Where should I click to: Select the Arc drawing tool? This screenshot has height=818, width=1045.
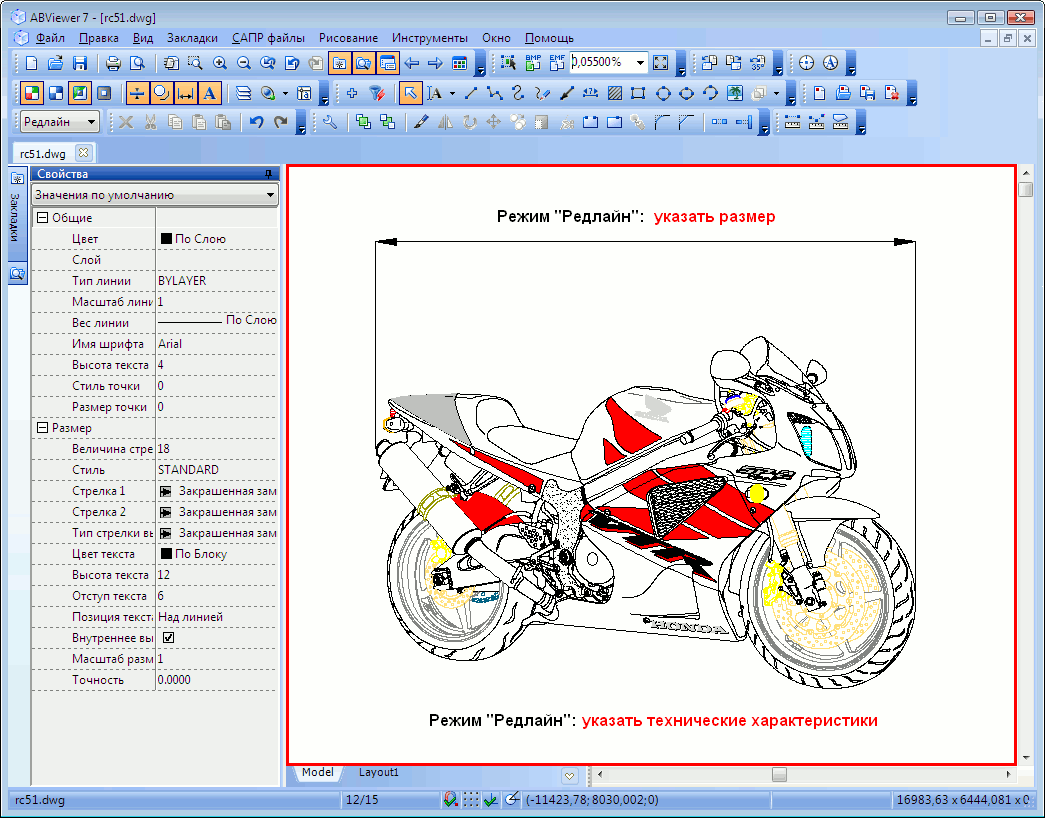[x=710, y=93]
